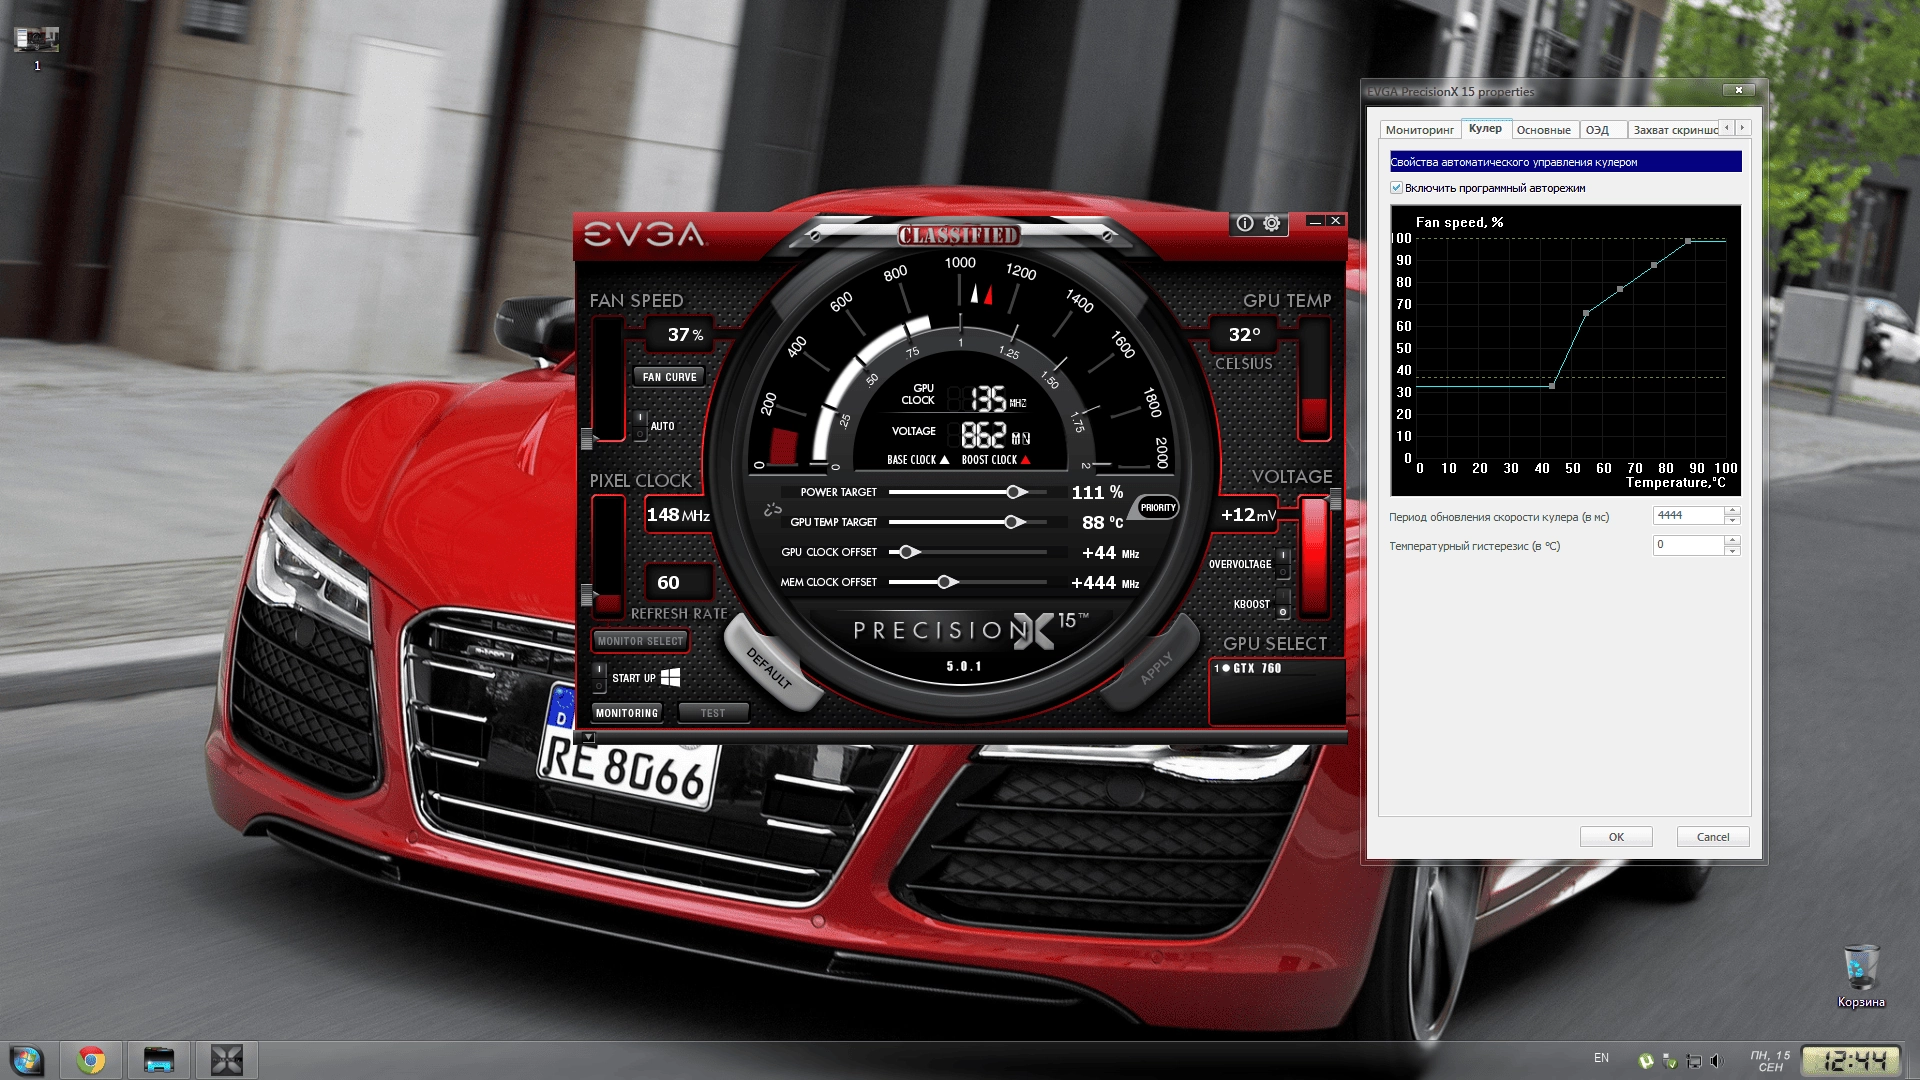The height and width of the screenshot is (1080, 1920).
Task: Open the PrecisionX settings gear icon
Action: [1271, 223]
